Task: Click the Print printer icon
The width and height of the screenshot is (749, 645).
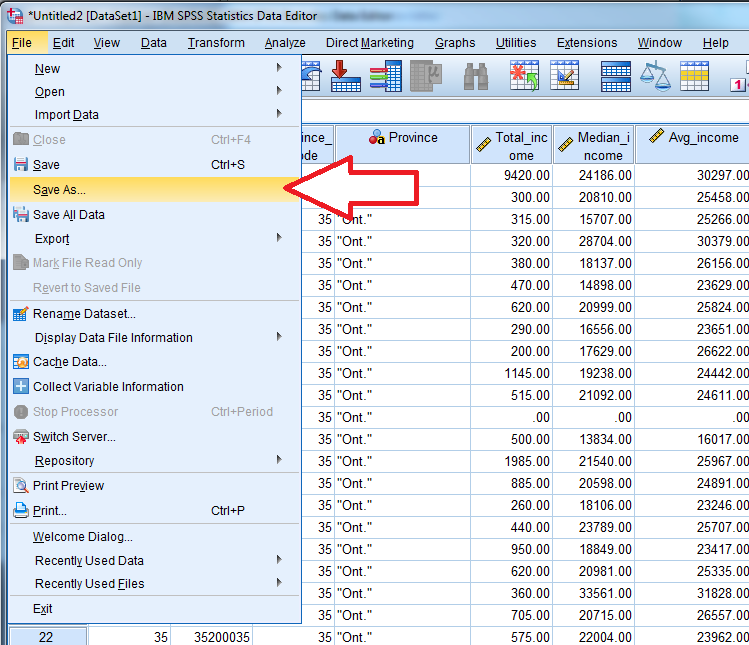Action: click(21, 510)
